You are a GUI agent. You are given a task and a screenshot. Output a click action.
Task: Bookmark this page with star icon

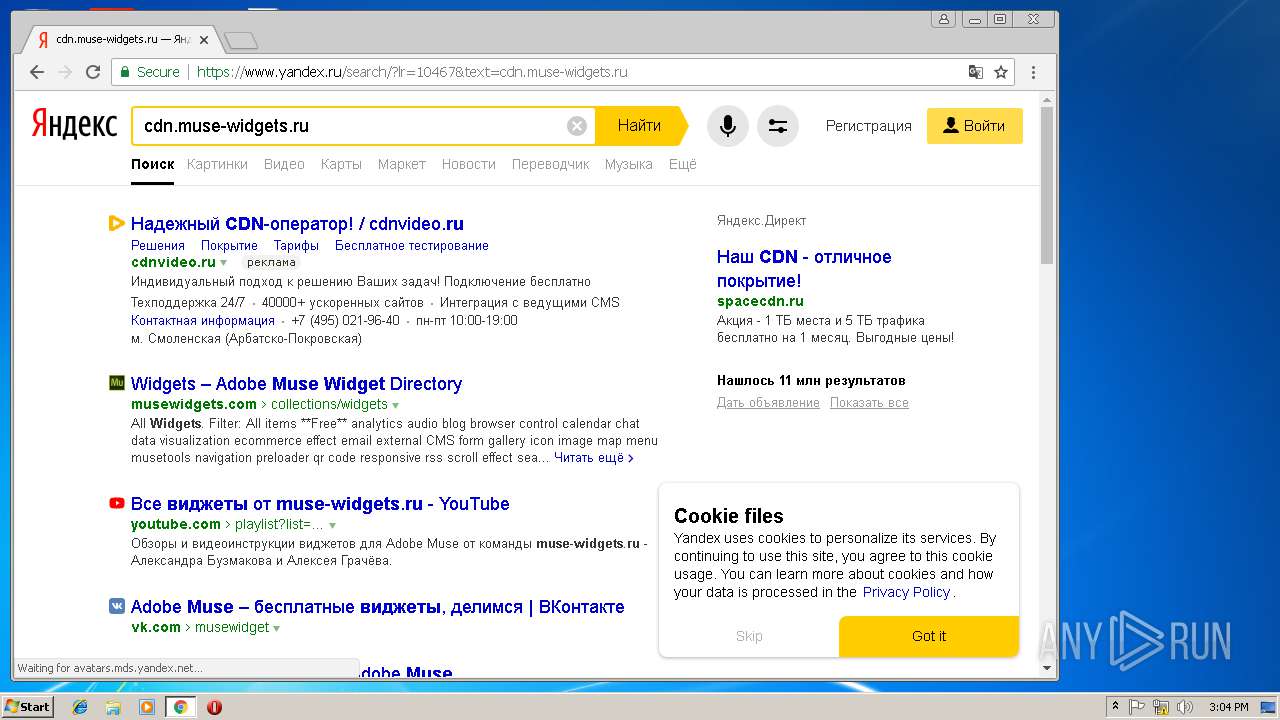coord(1000,72)
